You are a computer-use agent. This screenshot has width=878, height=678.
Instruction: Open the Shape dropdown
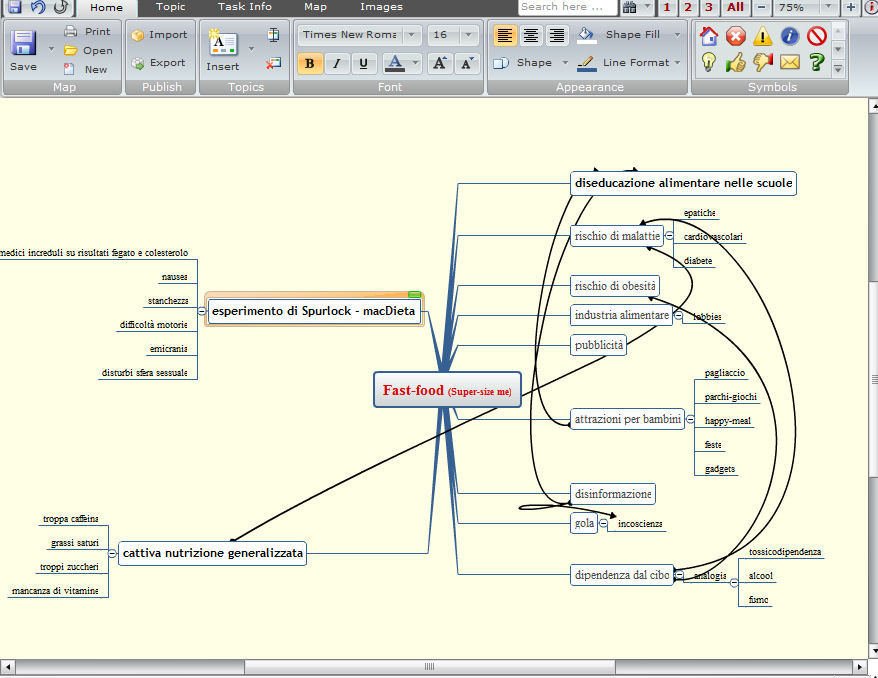565,63
